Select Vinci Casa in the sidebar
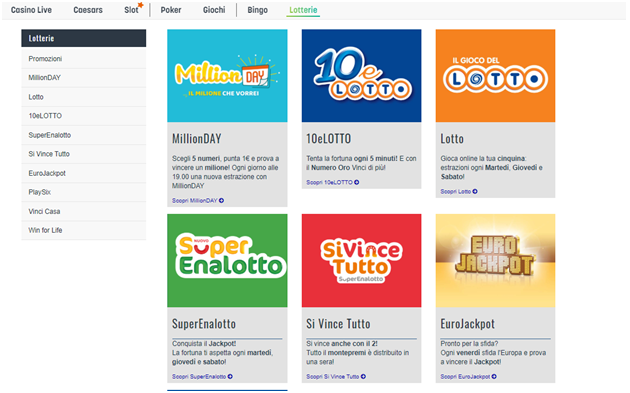The height and width of the screenshot is (393, 630). pyautogui.click(x=84, y=211)
